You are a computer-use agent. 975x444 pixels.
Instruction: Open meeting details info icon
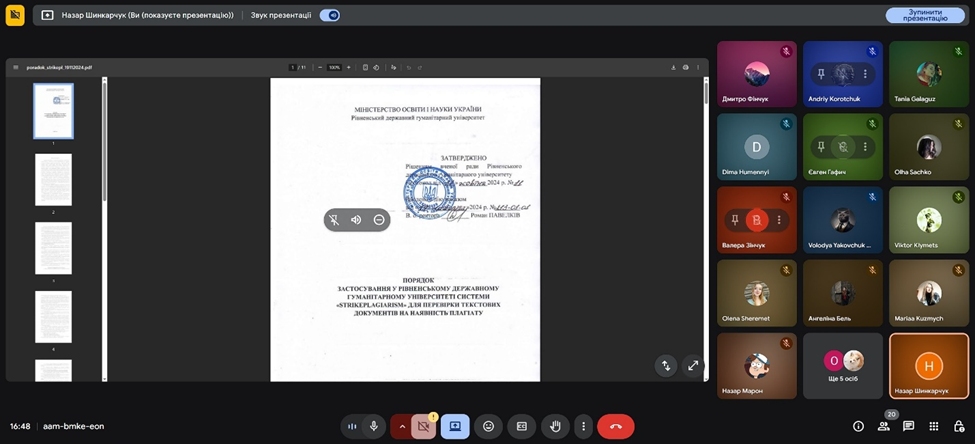(x=858, y=426)
